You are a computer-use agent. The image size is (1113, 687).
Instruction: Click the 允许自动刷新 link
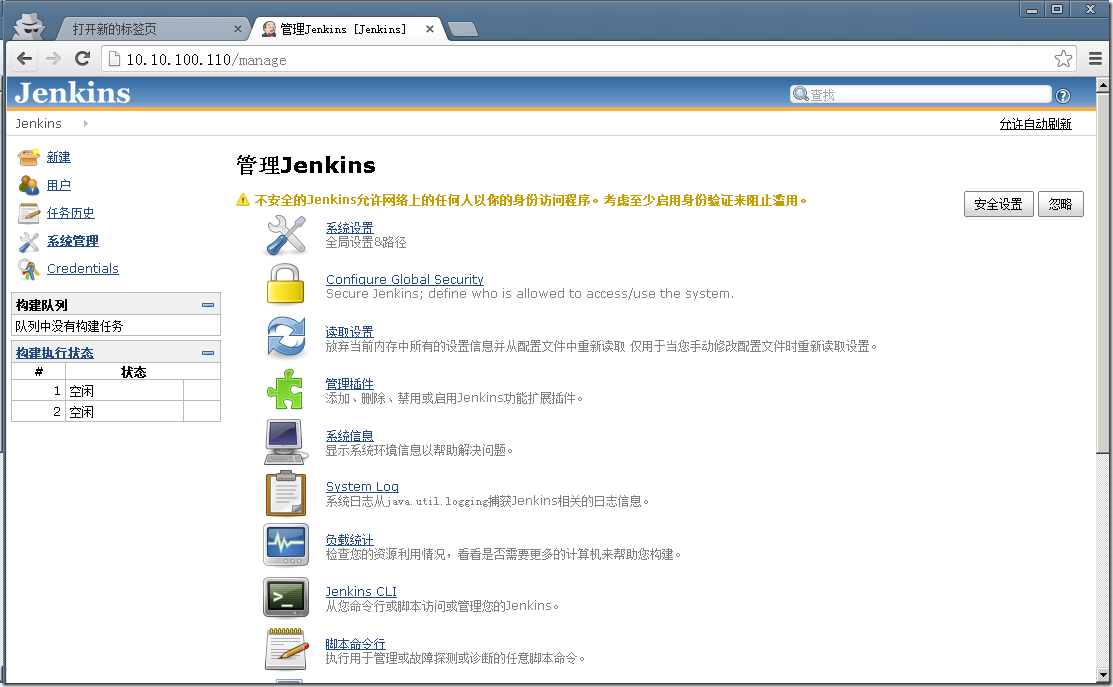tap(1035, 124)
